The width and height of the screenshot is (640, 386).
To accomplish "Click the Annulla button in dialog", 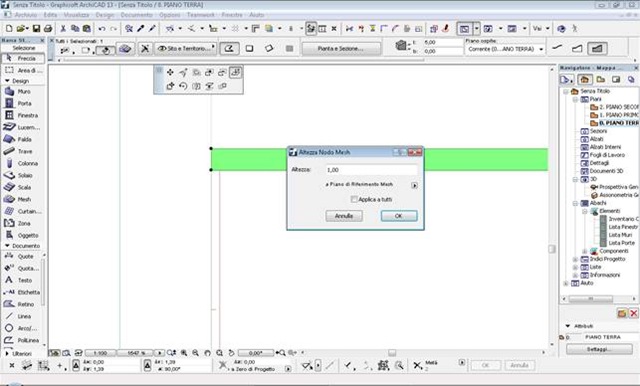I will pyautogui.click(x=344, y=216).
